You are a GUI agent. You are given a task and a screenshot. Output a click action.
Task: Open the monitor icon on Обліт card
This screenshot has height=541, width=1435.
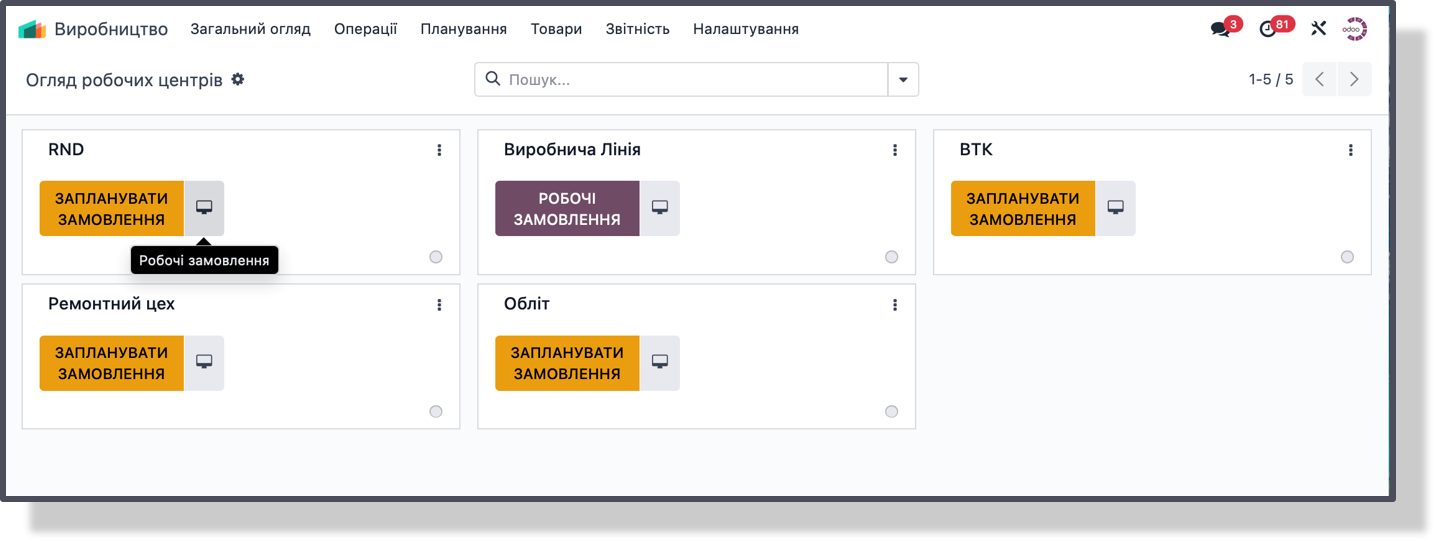660,363
